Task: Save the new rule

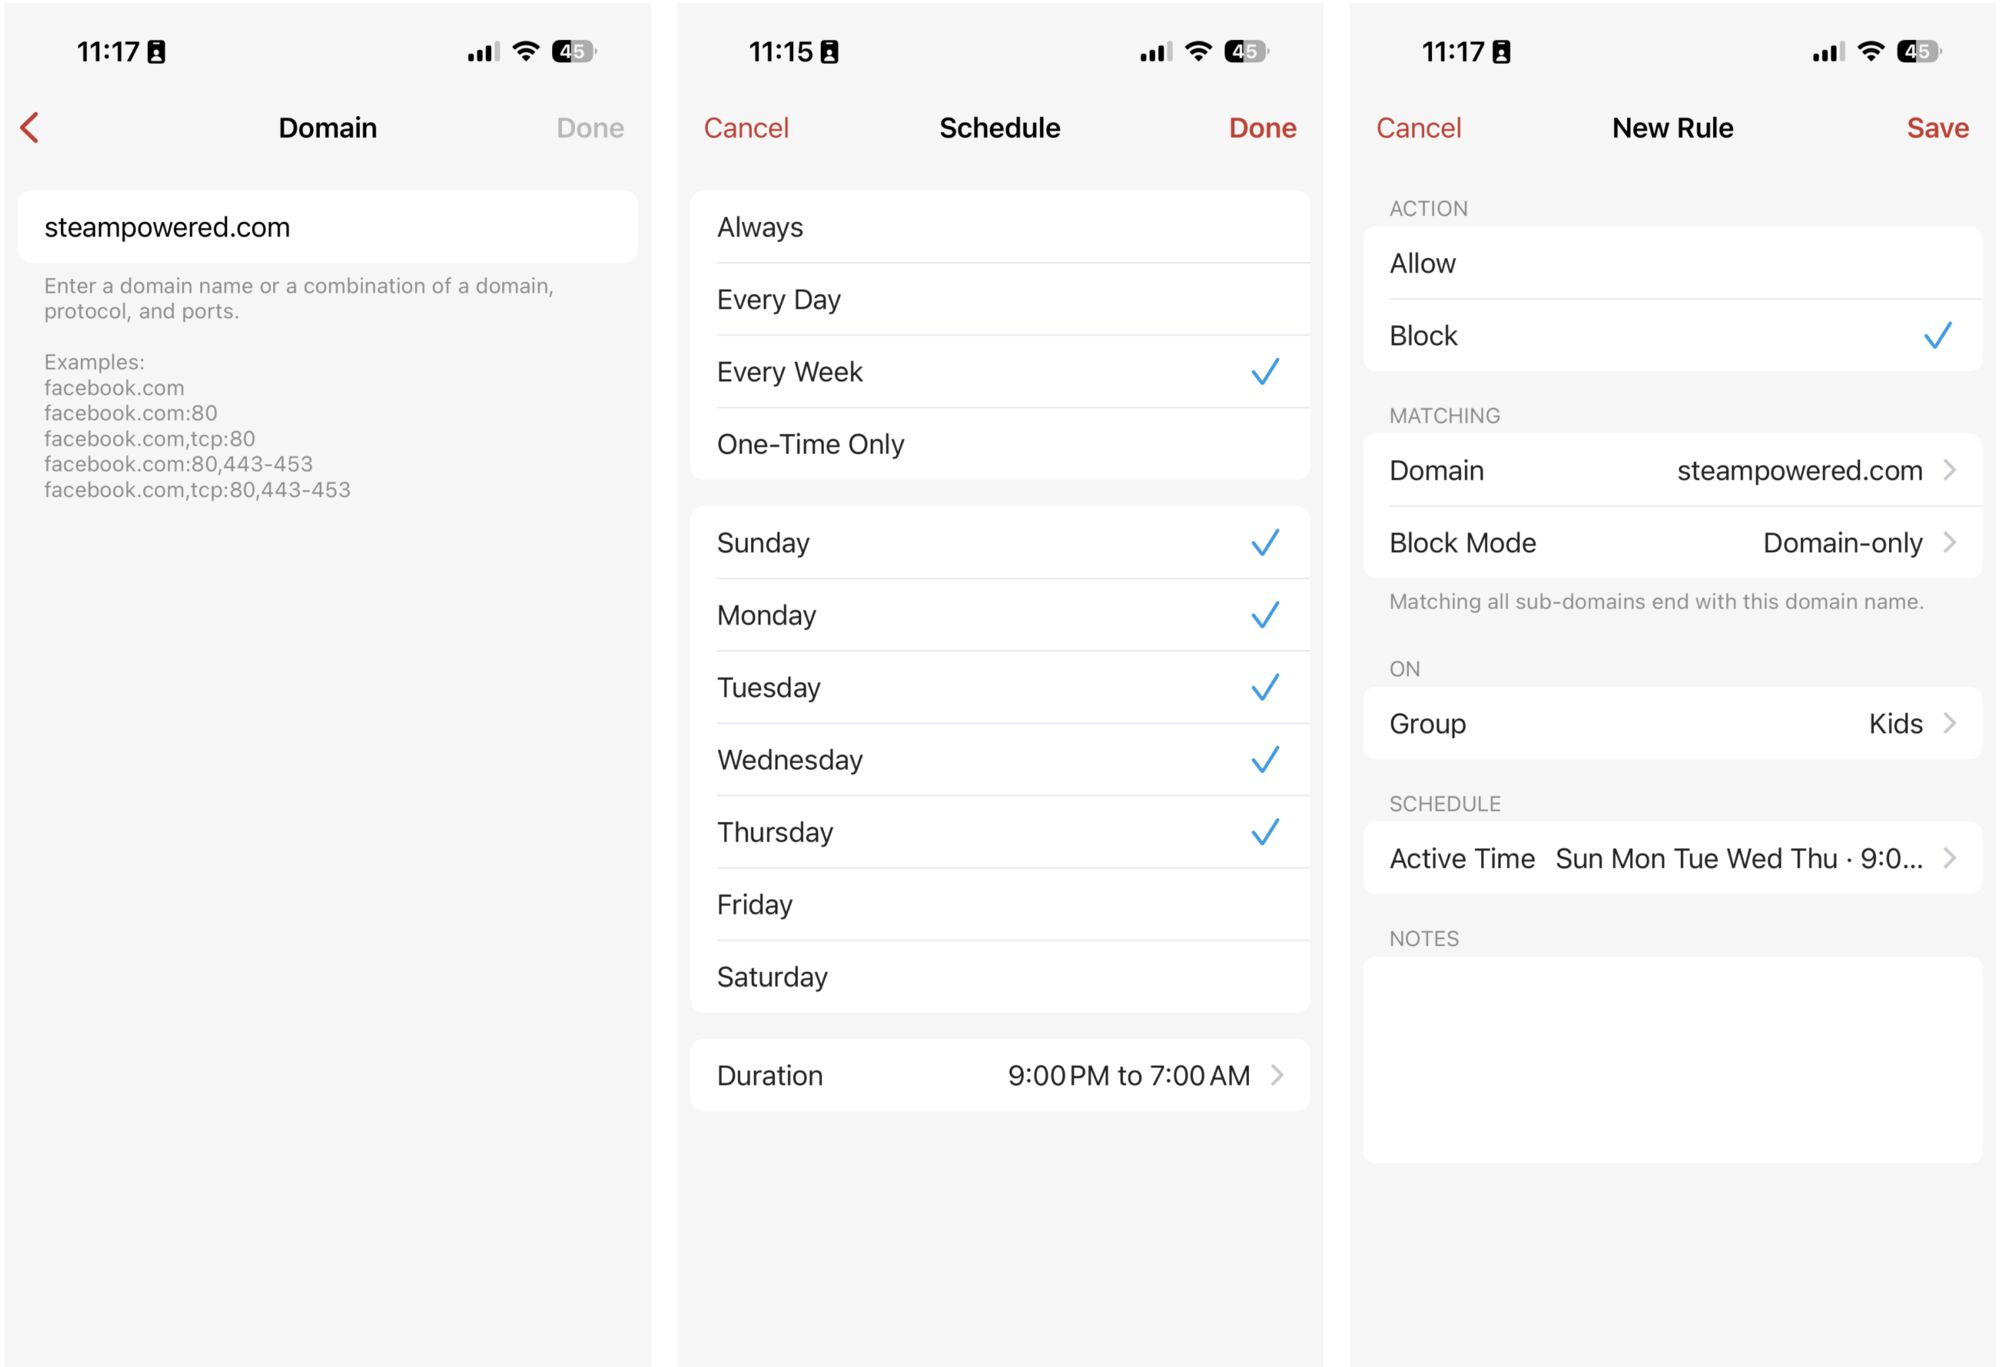Action: (1937, 128)
